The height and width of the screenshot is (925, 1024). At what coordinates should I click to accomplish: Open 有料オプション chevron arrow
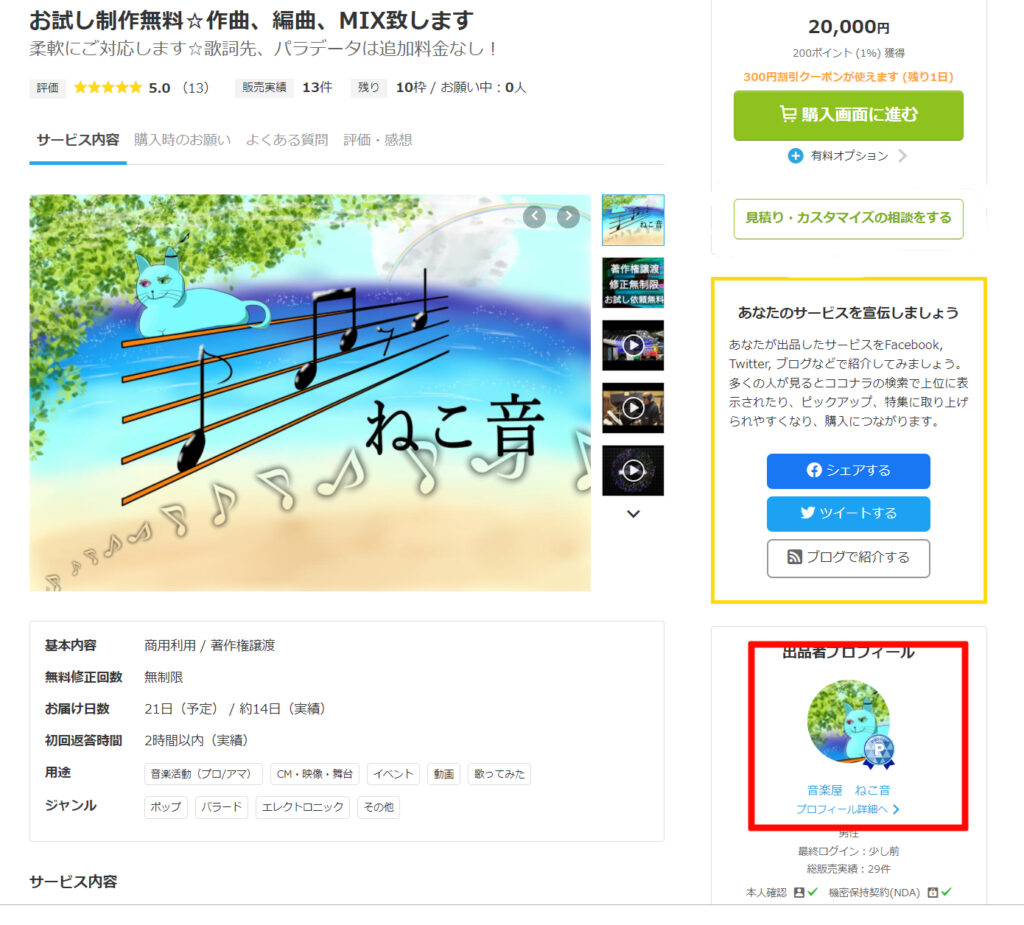(x=903, y=155)
